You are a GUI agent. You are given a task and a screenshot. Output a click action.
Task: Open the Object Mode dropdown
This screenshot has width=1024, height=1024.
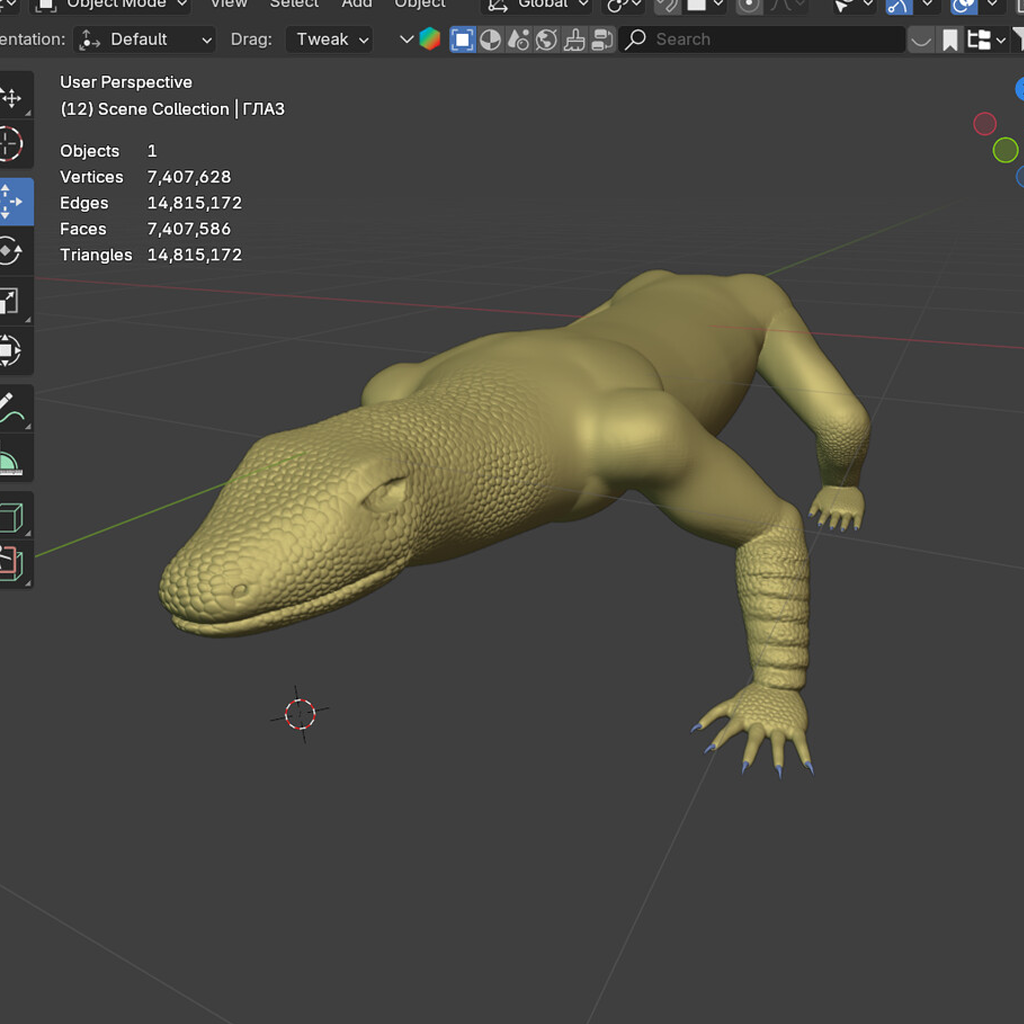111,5
